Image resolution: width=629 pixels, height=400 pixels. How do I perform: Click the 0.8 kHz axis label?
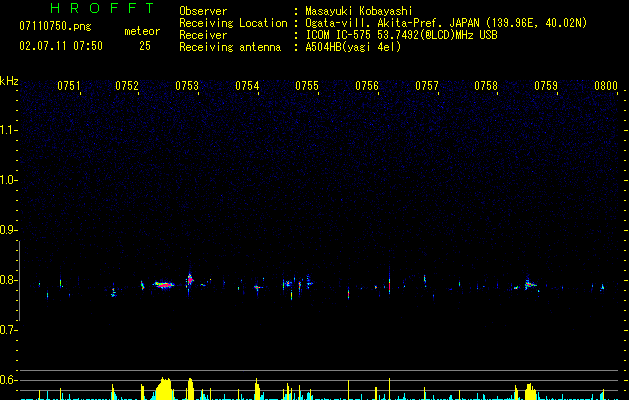9,280
